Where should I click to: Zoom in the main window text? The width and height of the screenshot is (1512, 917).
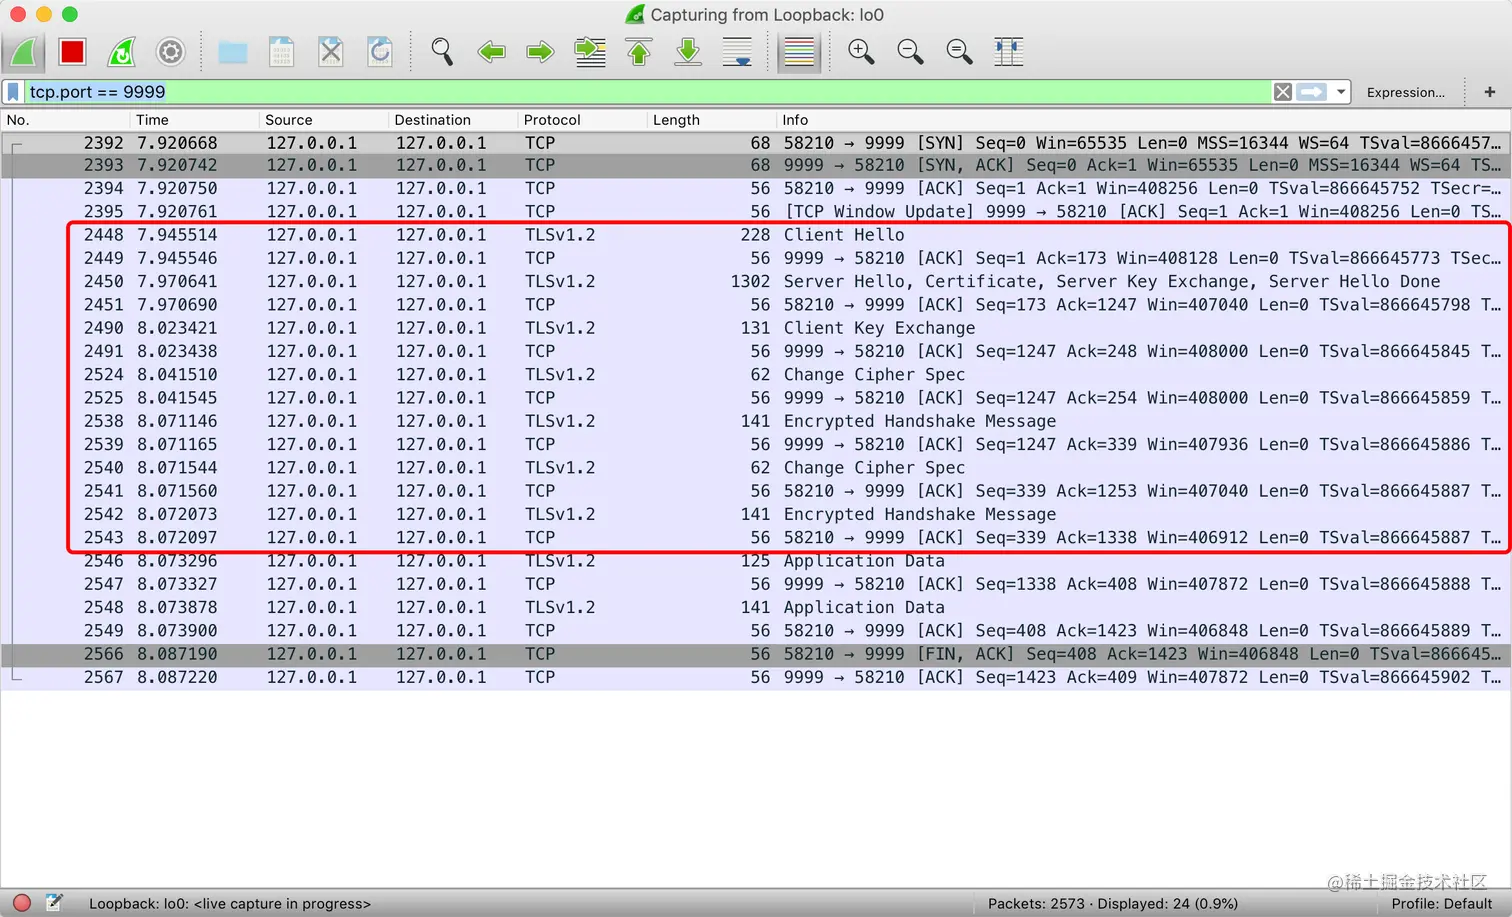coord(861,52)
